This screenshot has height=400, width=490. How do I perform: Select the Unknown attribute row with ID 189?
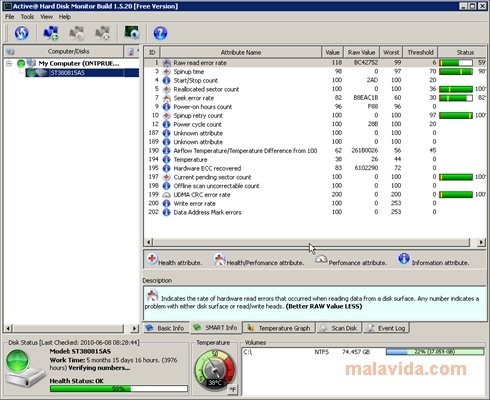click(315, 142)
